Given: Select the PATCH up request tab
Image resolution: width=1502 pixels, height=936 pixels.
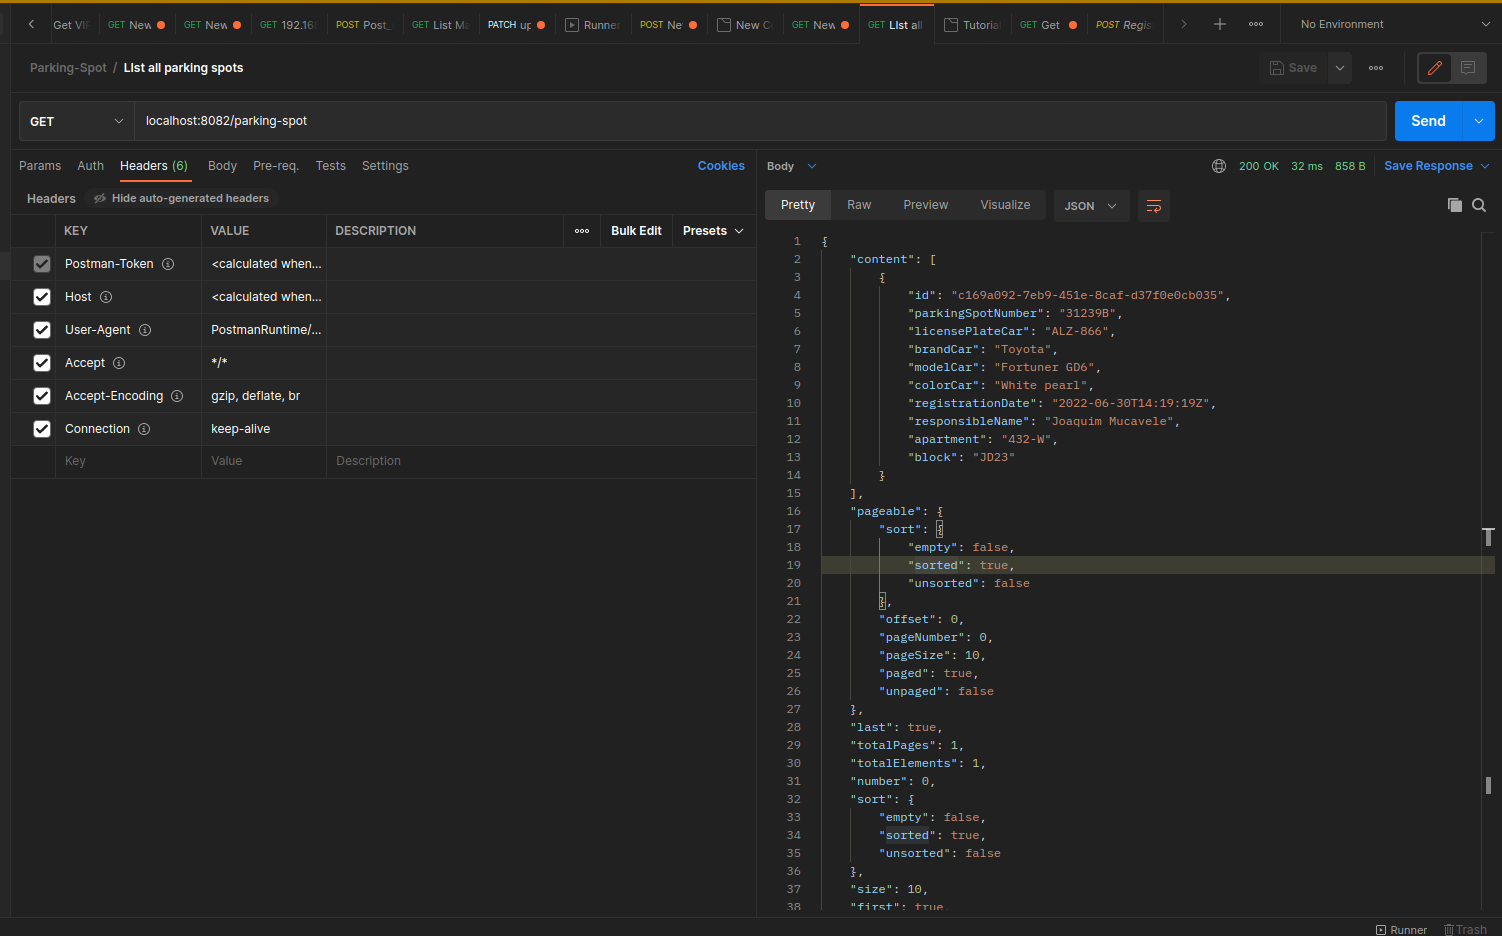Looking at the screenshot, I should [516, 24].
